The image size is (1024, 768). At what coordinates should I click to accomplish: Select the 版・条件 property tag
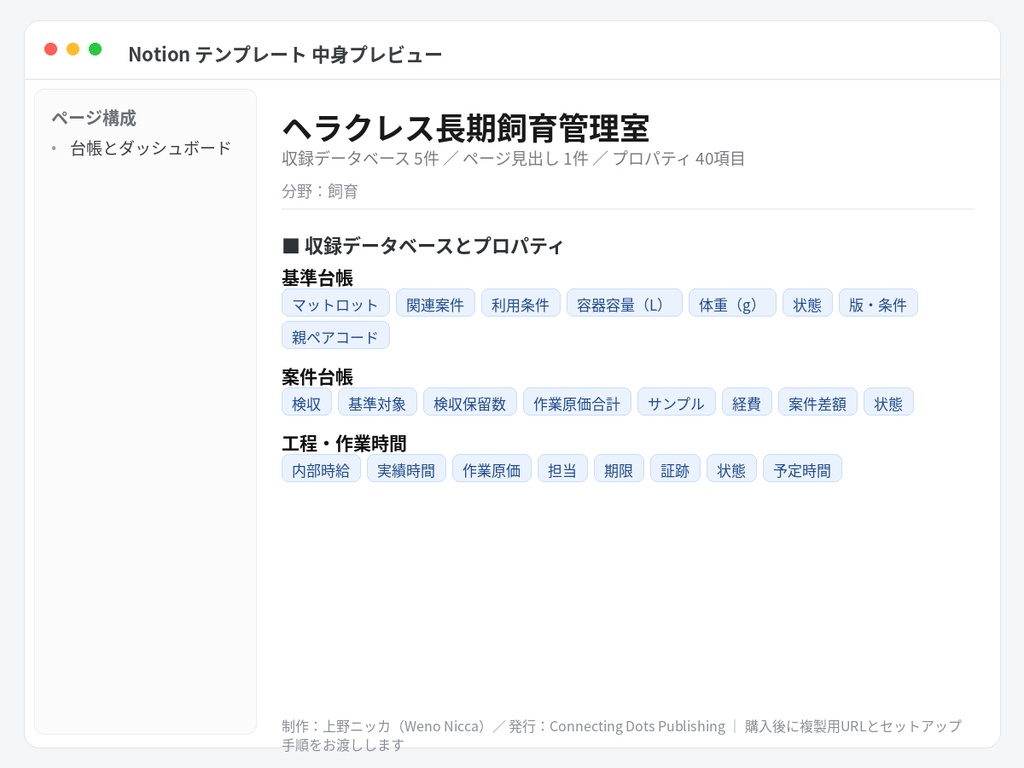click(878, 303)
